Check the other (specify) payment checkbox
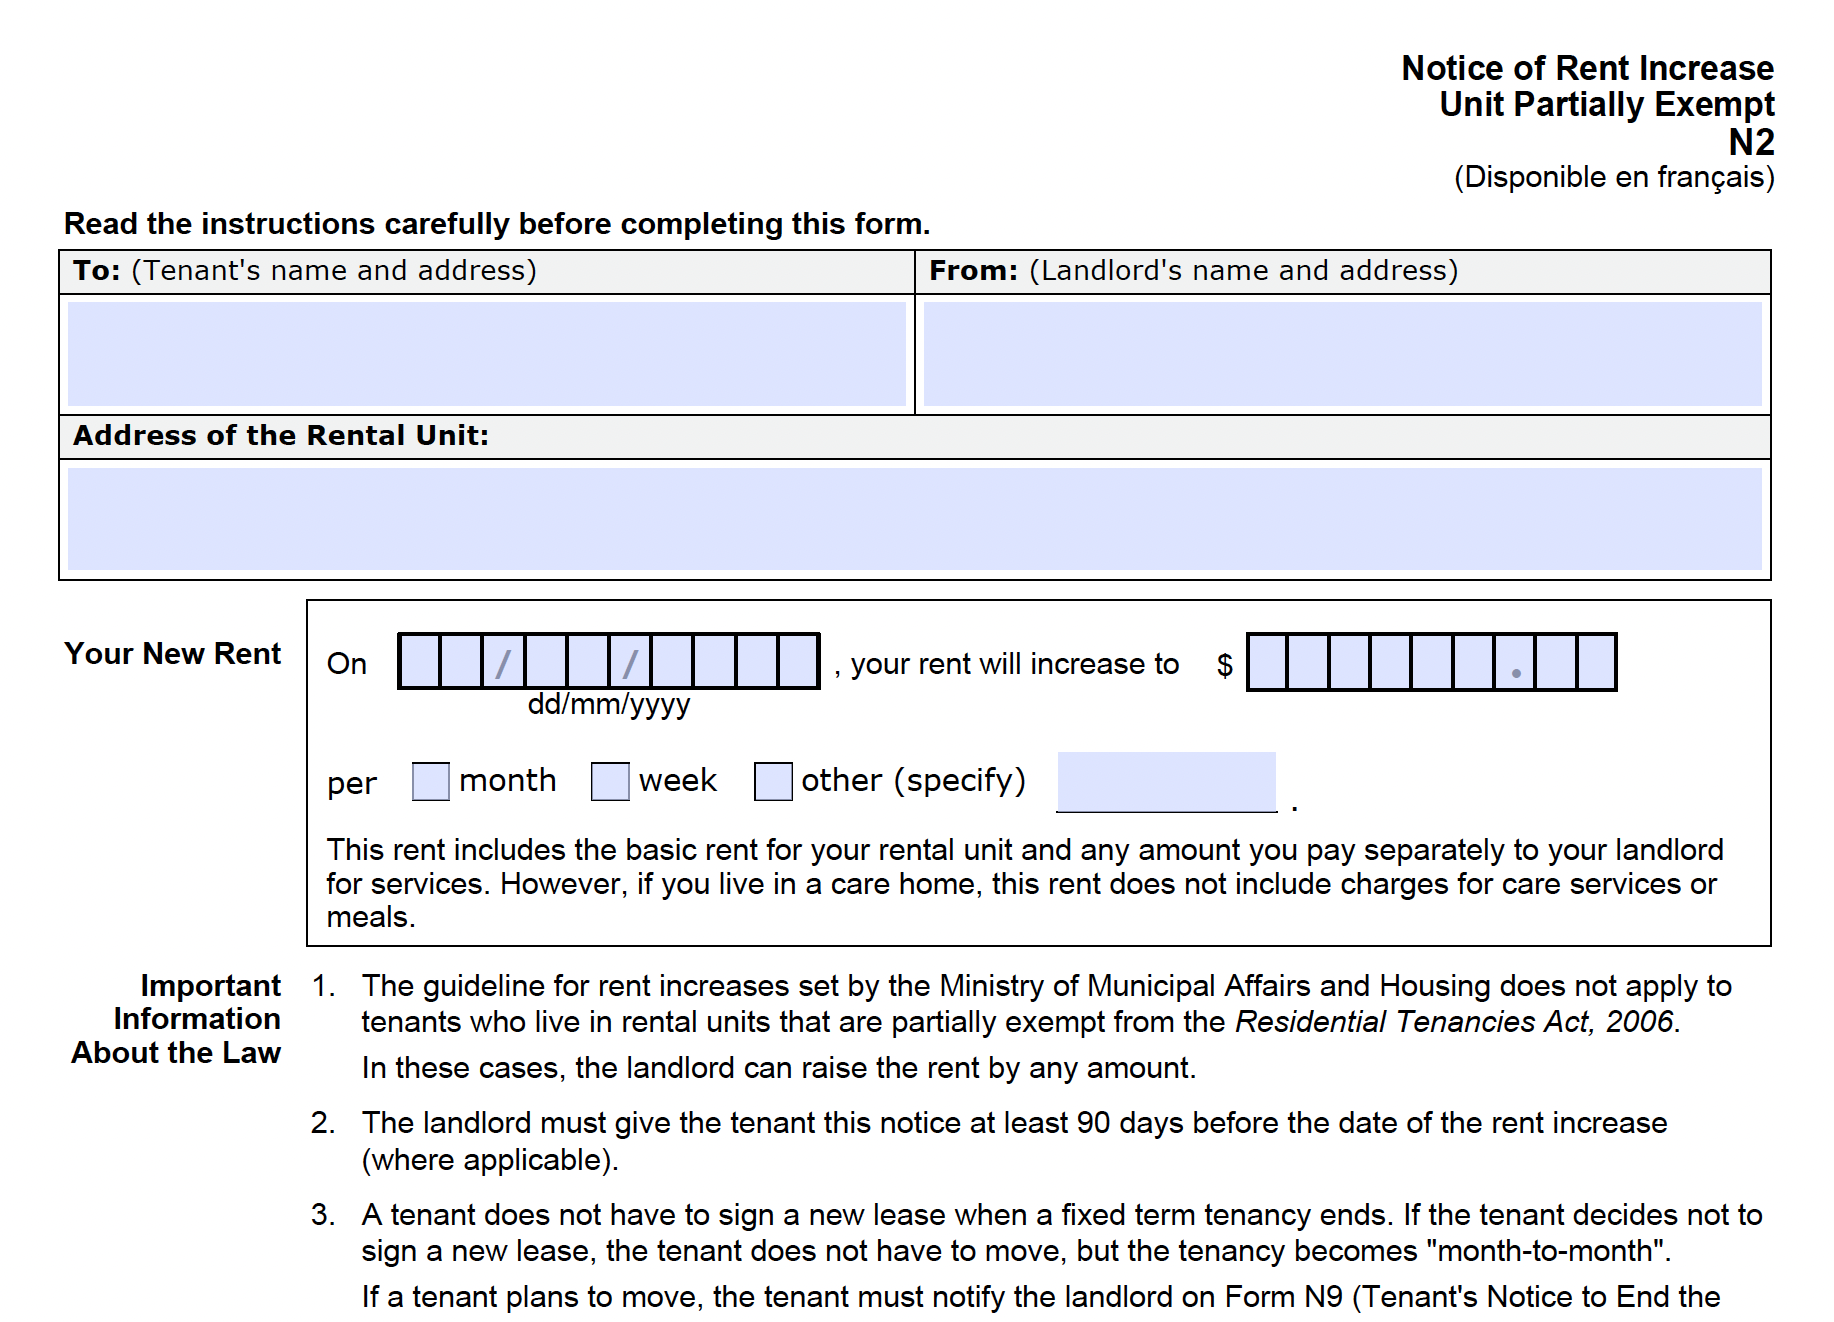Viewport: 1834px width, 1322px height. tap(772, 781)
